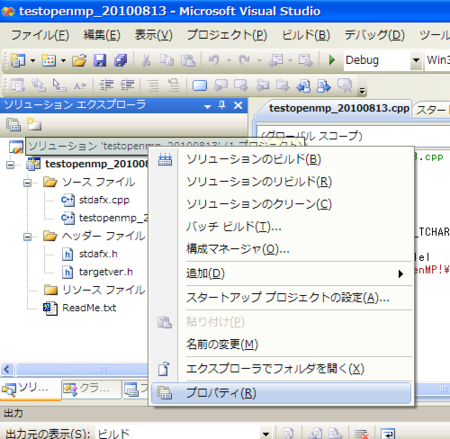450x439 pixels.
Task: Switch to the クラ... class view tab
Action: pos(91,389)
